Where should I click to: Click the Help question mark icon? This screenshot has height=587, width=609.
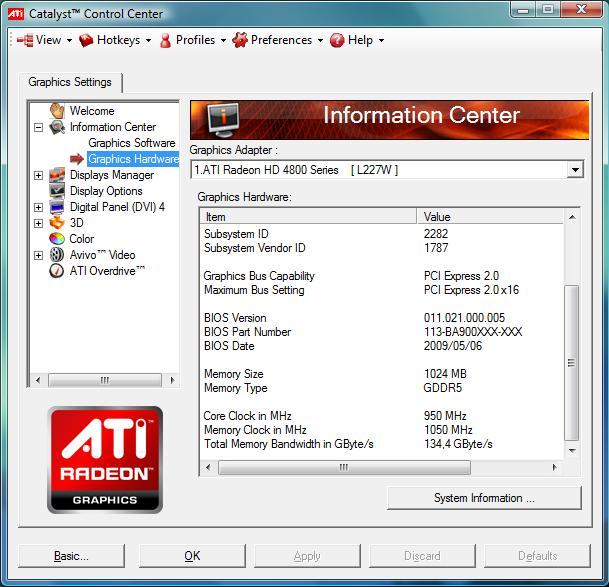337,40
